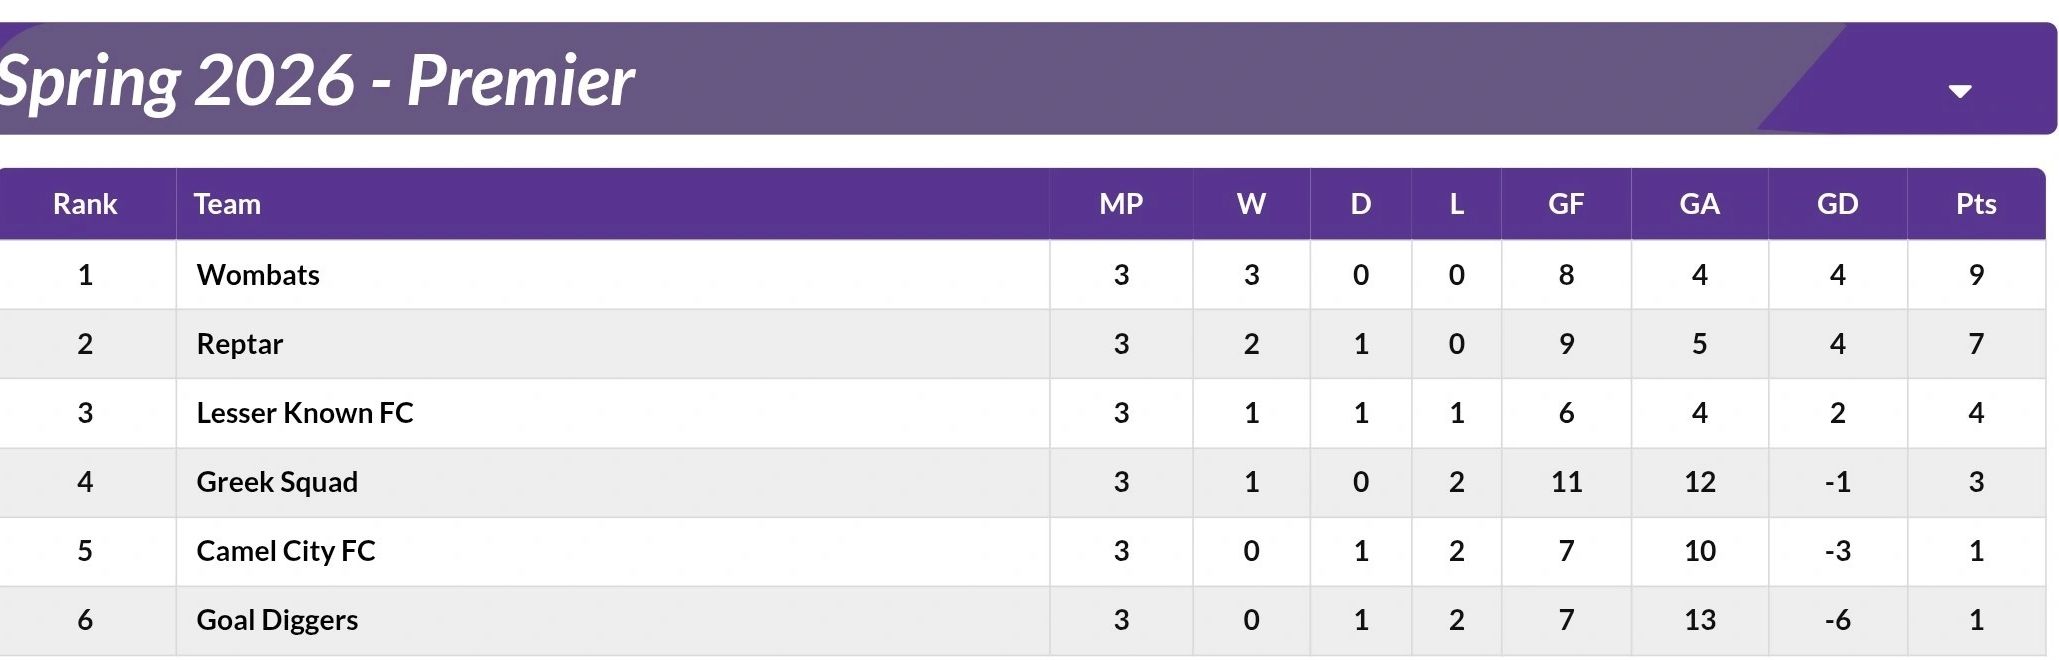Open the Wombats team name
This screenshot has width=2059, height=660.
258,275
